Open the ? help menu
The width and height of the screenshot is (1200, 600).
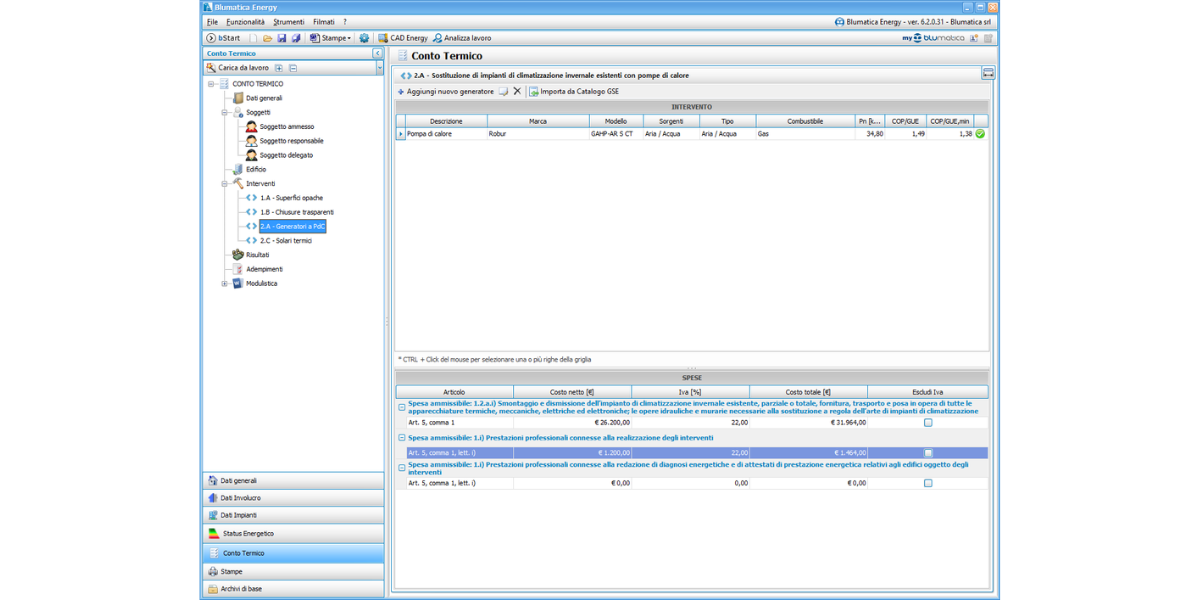[345, 21]
